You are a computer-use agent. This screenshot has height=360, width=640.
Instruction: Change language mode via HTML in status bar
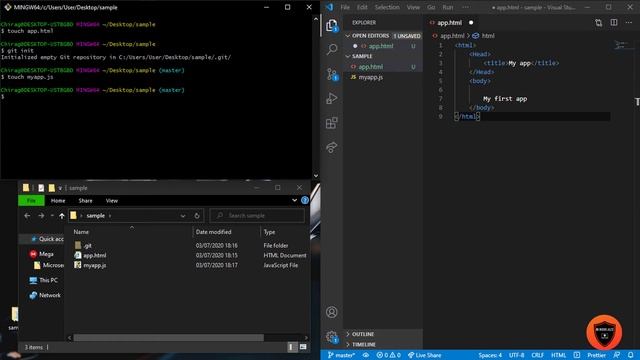[x=558, y=355]
